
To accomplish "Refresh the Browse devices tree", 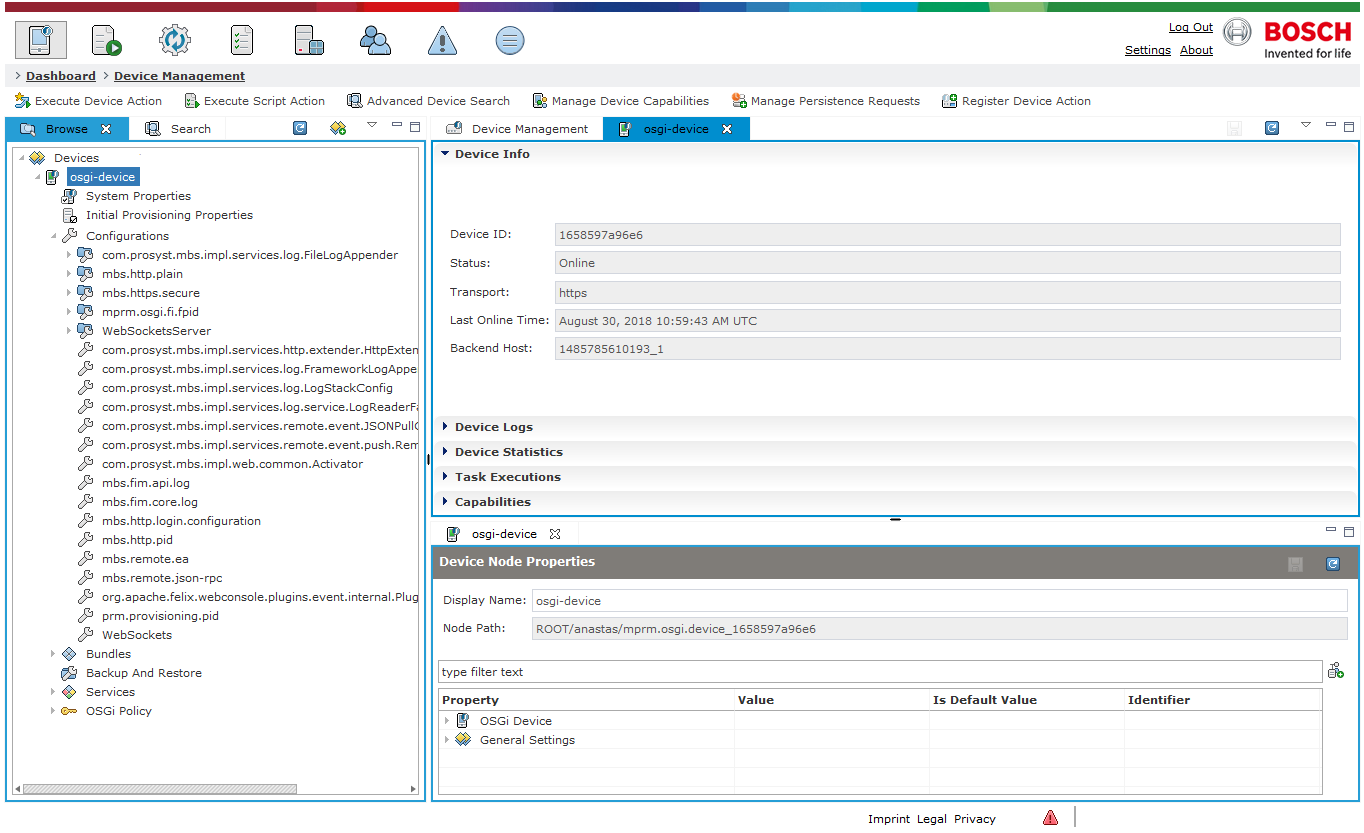I will [x=300, y=128].
